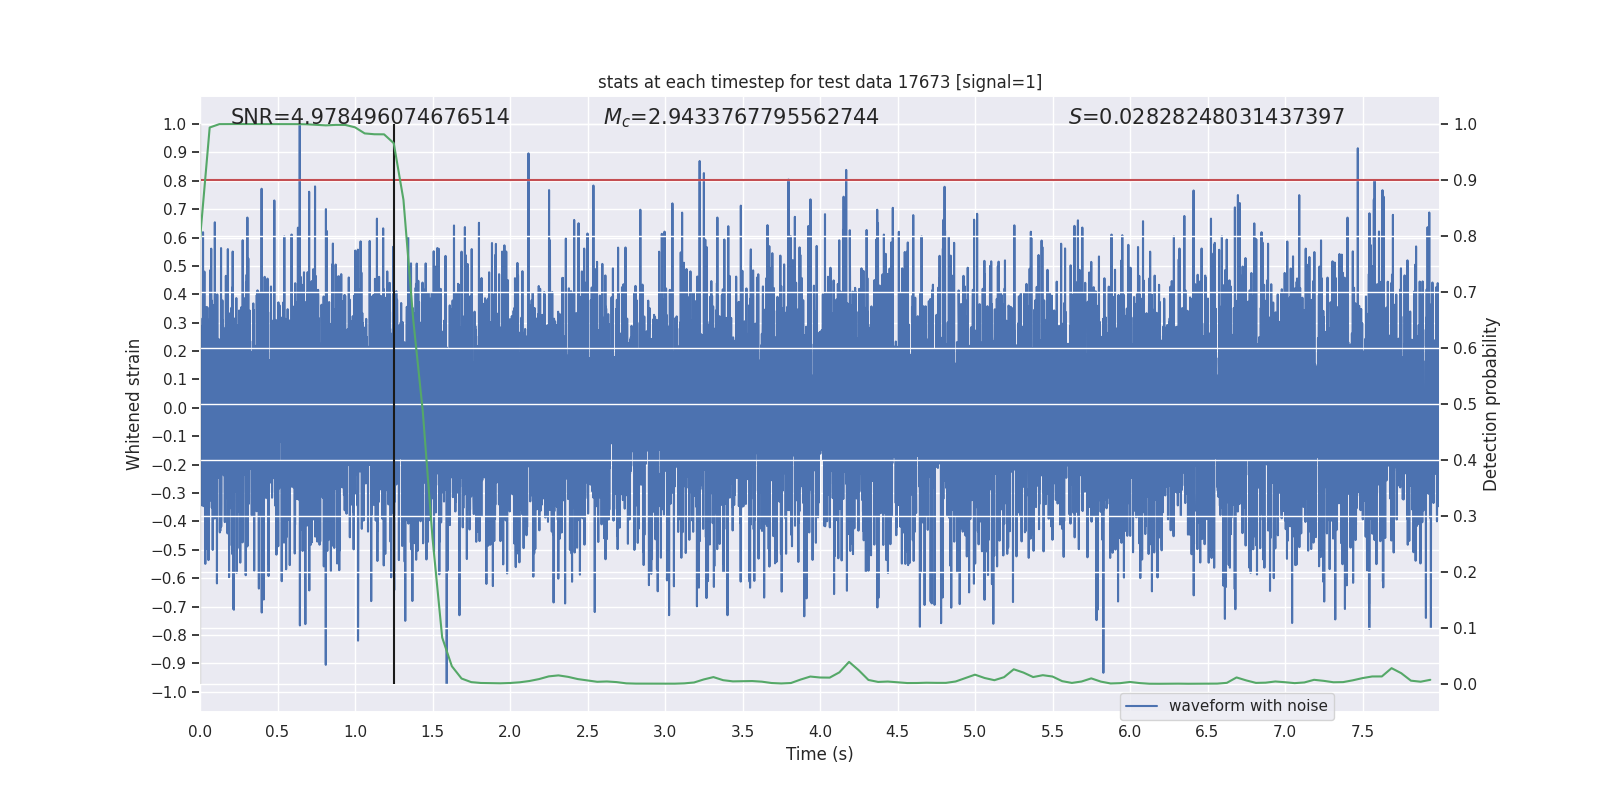The height and width of the screenshot is (800, 1600).
Task: Click the right axis tick label 0.9
Action: (1465, 180)
